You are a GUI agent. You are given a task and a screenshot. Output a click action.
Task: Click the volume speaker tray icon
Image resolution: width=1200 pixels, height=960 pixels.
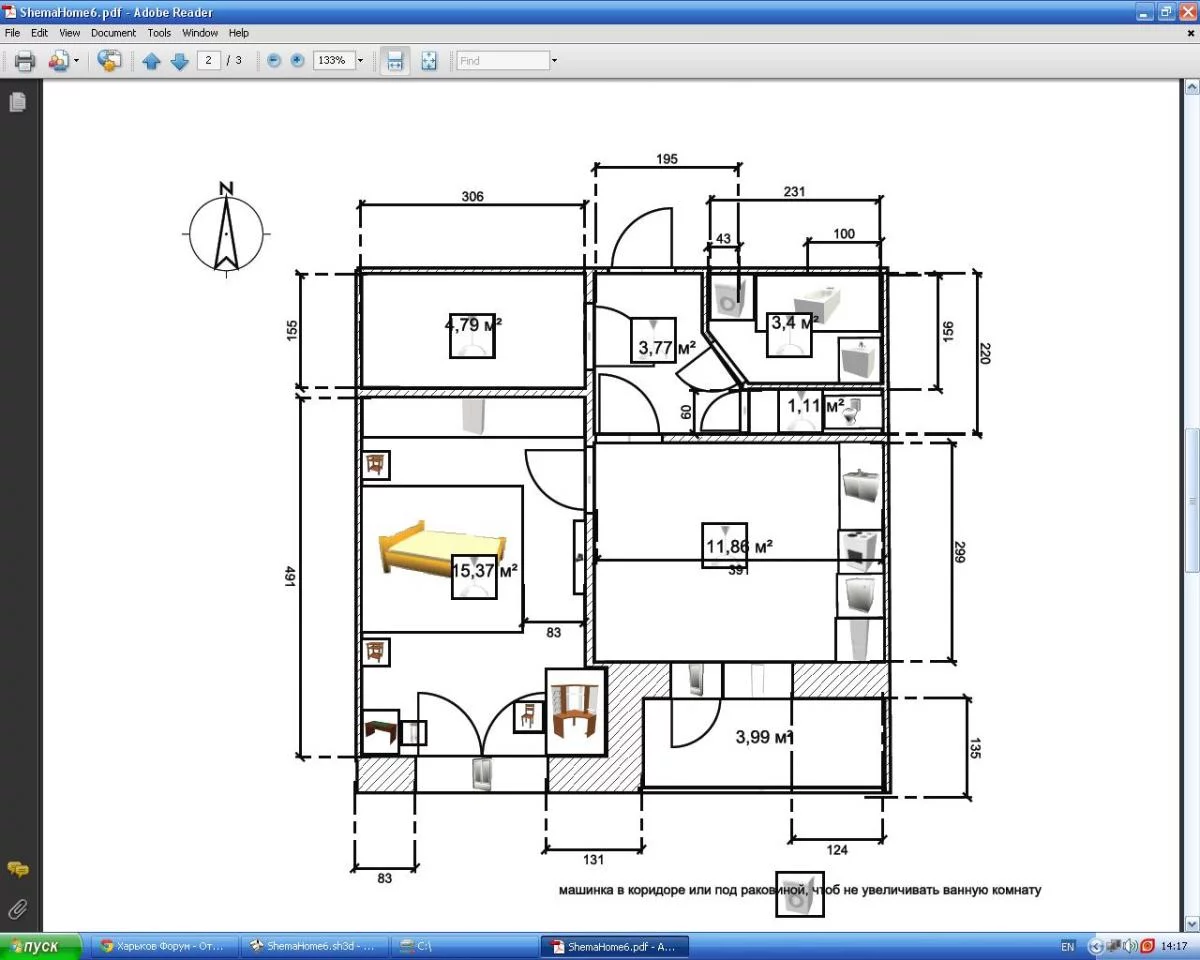1130,946
